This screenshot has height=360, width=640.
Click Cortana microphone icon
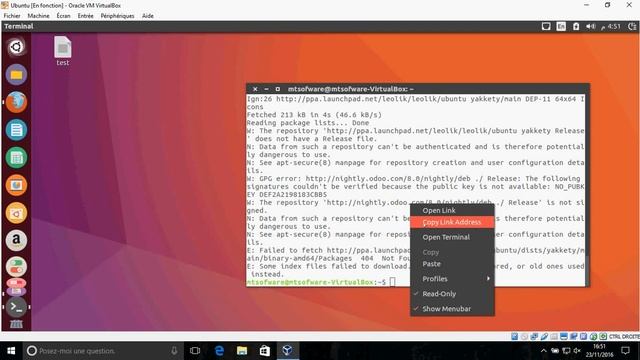[174, 351]
